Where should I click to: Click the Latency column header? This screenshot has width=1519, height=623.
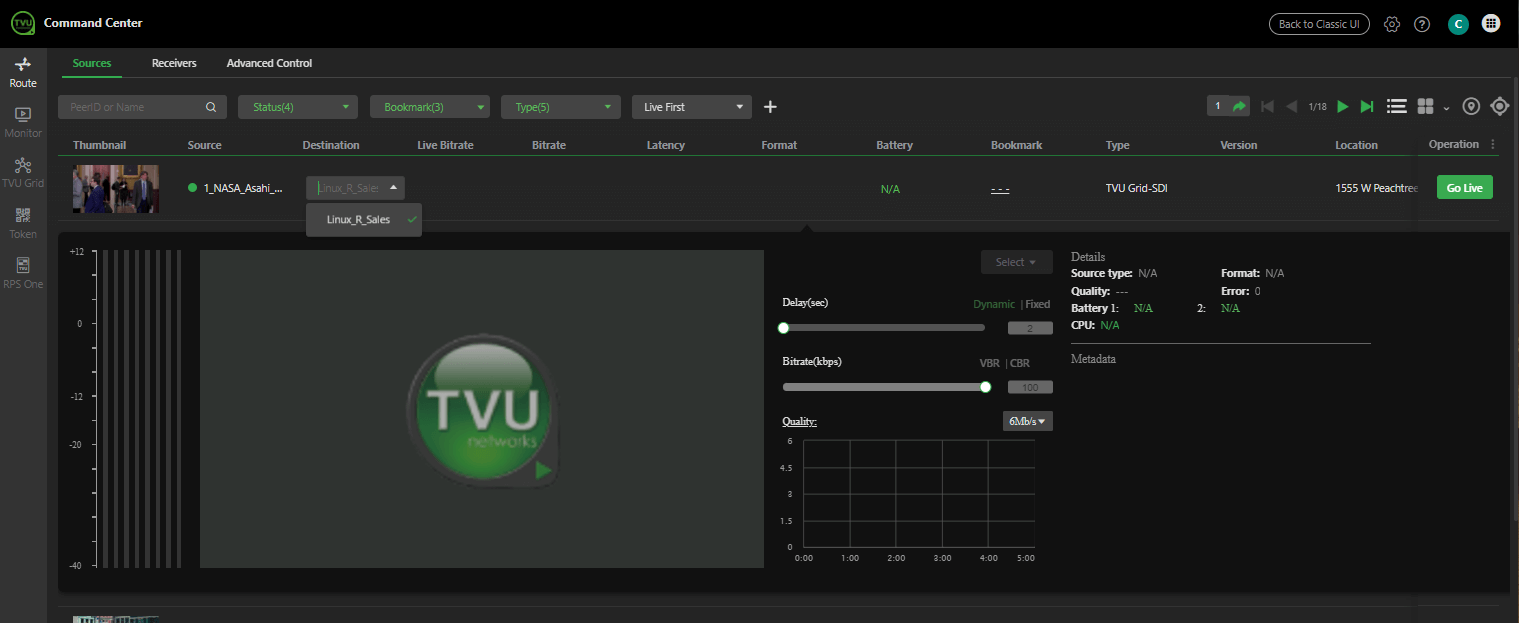[666, 145]
